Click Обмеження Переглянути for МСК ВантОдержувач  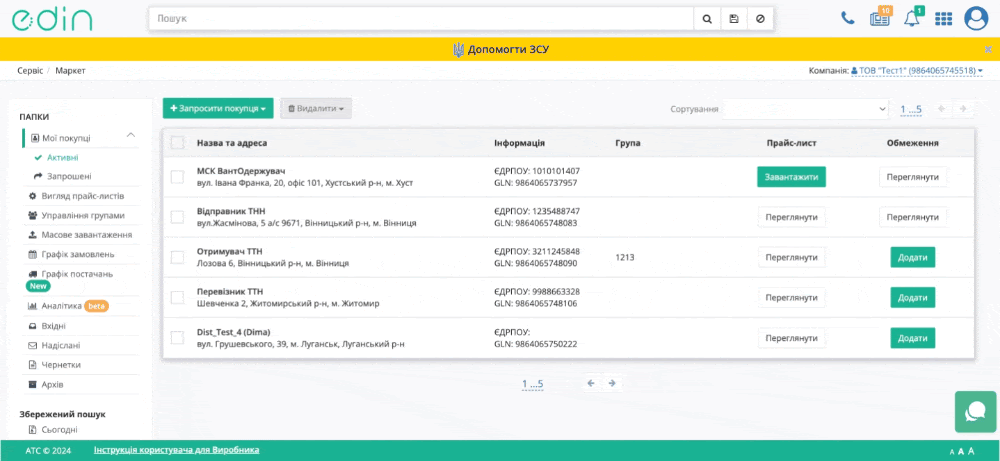pyautogui.click(x=913, y=177)
